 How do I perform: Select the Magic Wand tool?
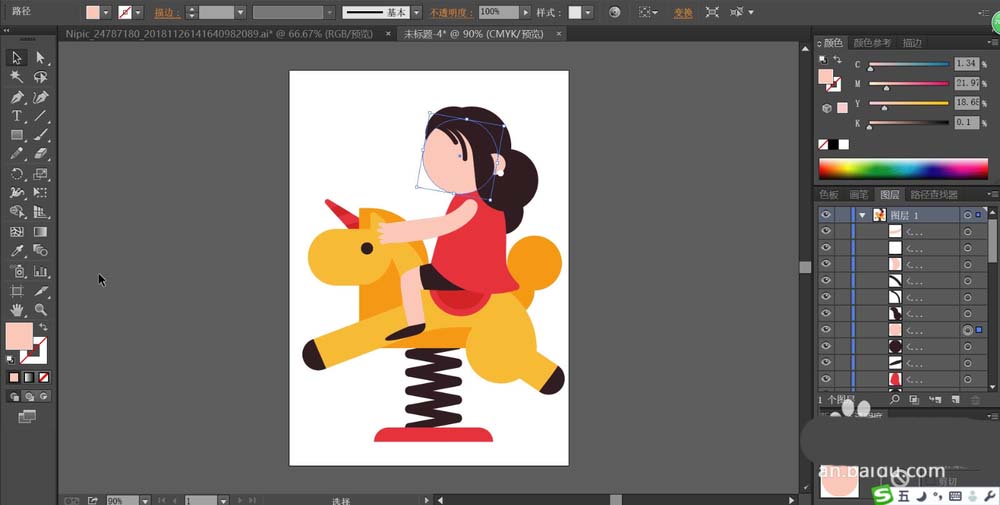tap(17, 77)
